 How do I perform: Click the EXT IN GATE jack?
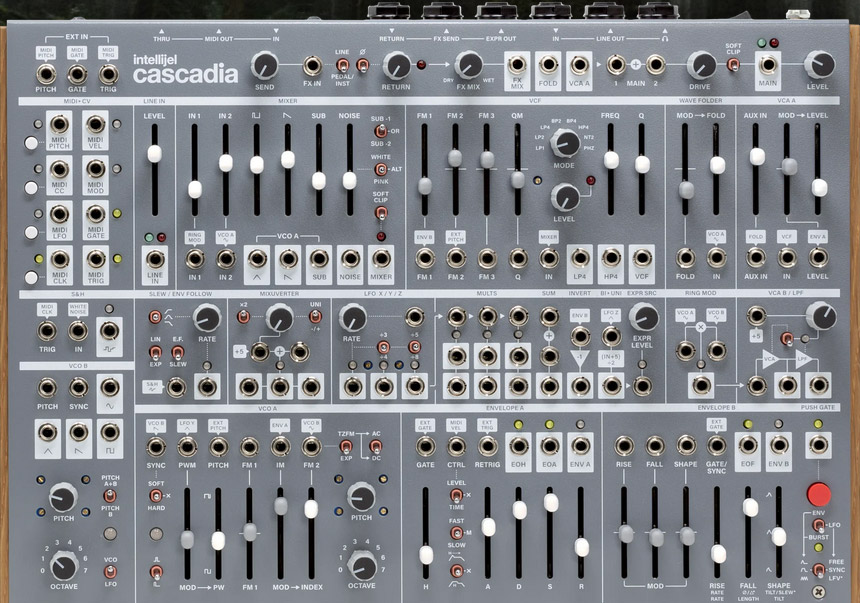(x=77, y=74)
